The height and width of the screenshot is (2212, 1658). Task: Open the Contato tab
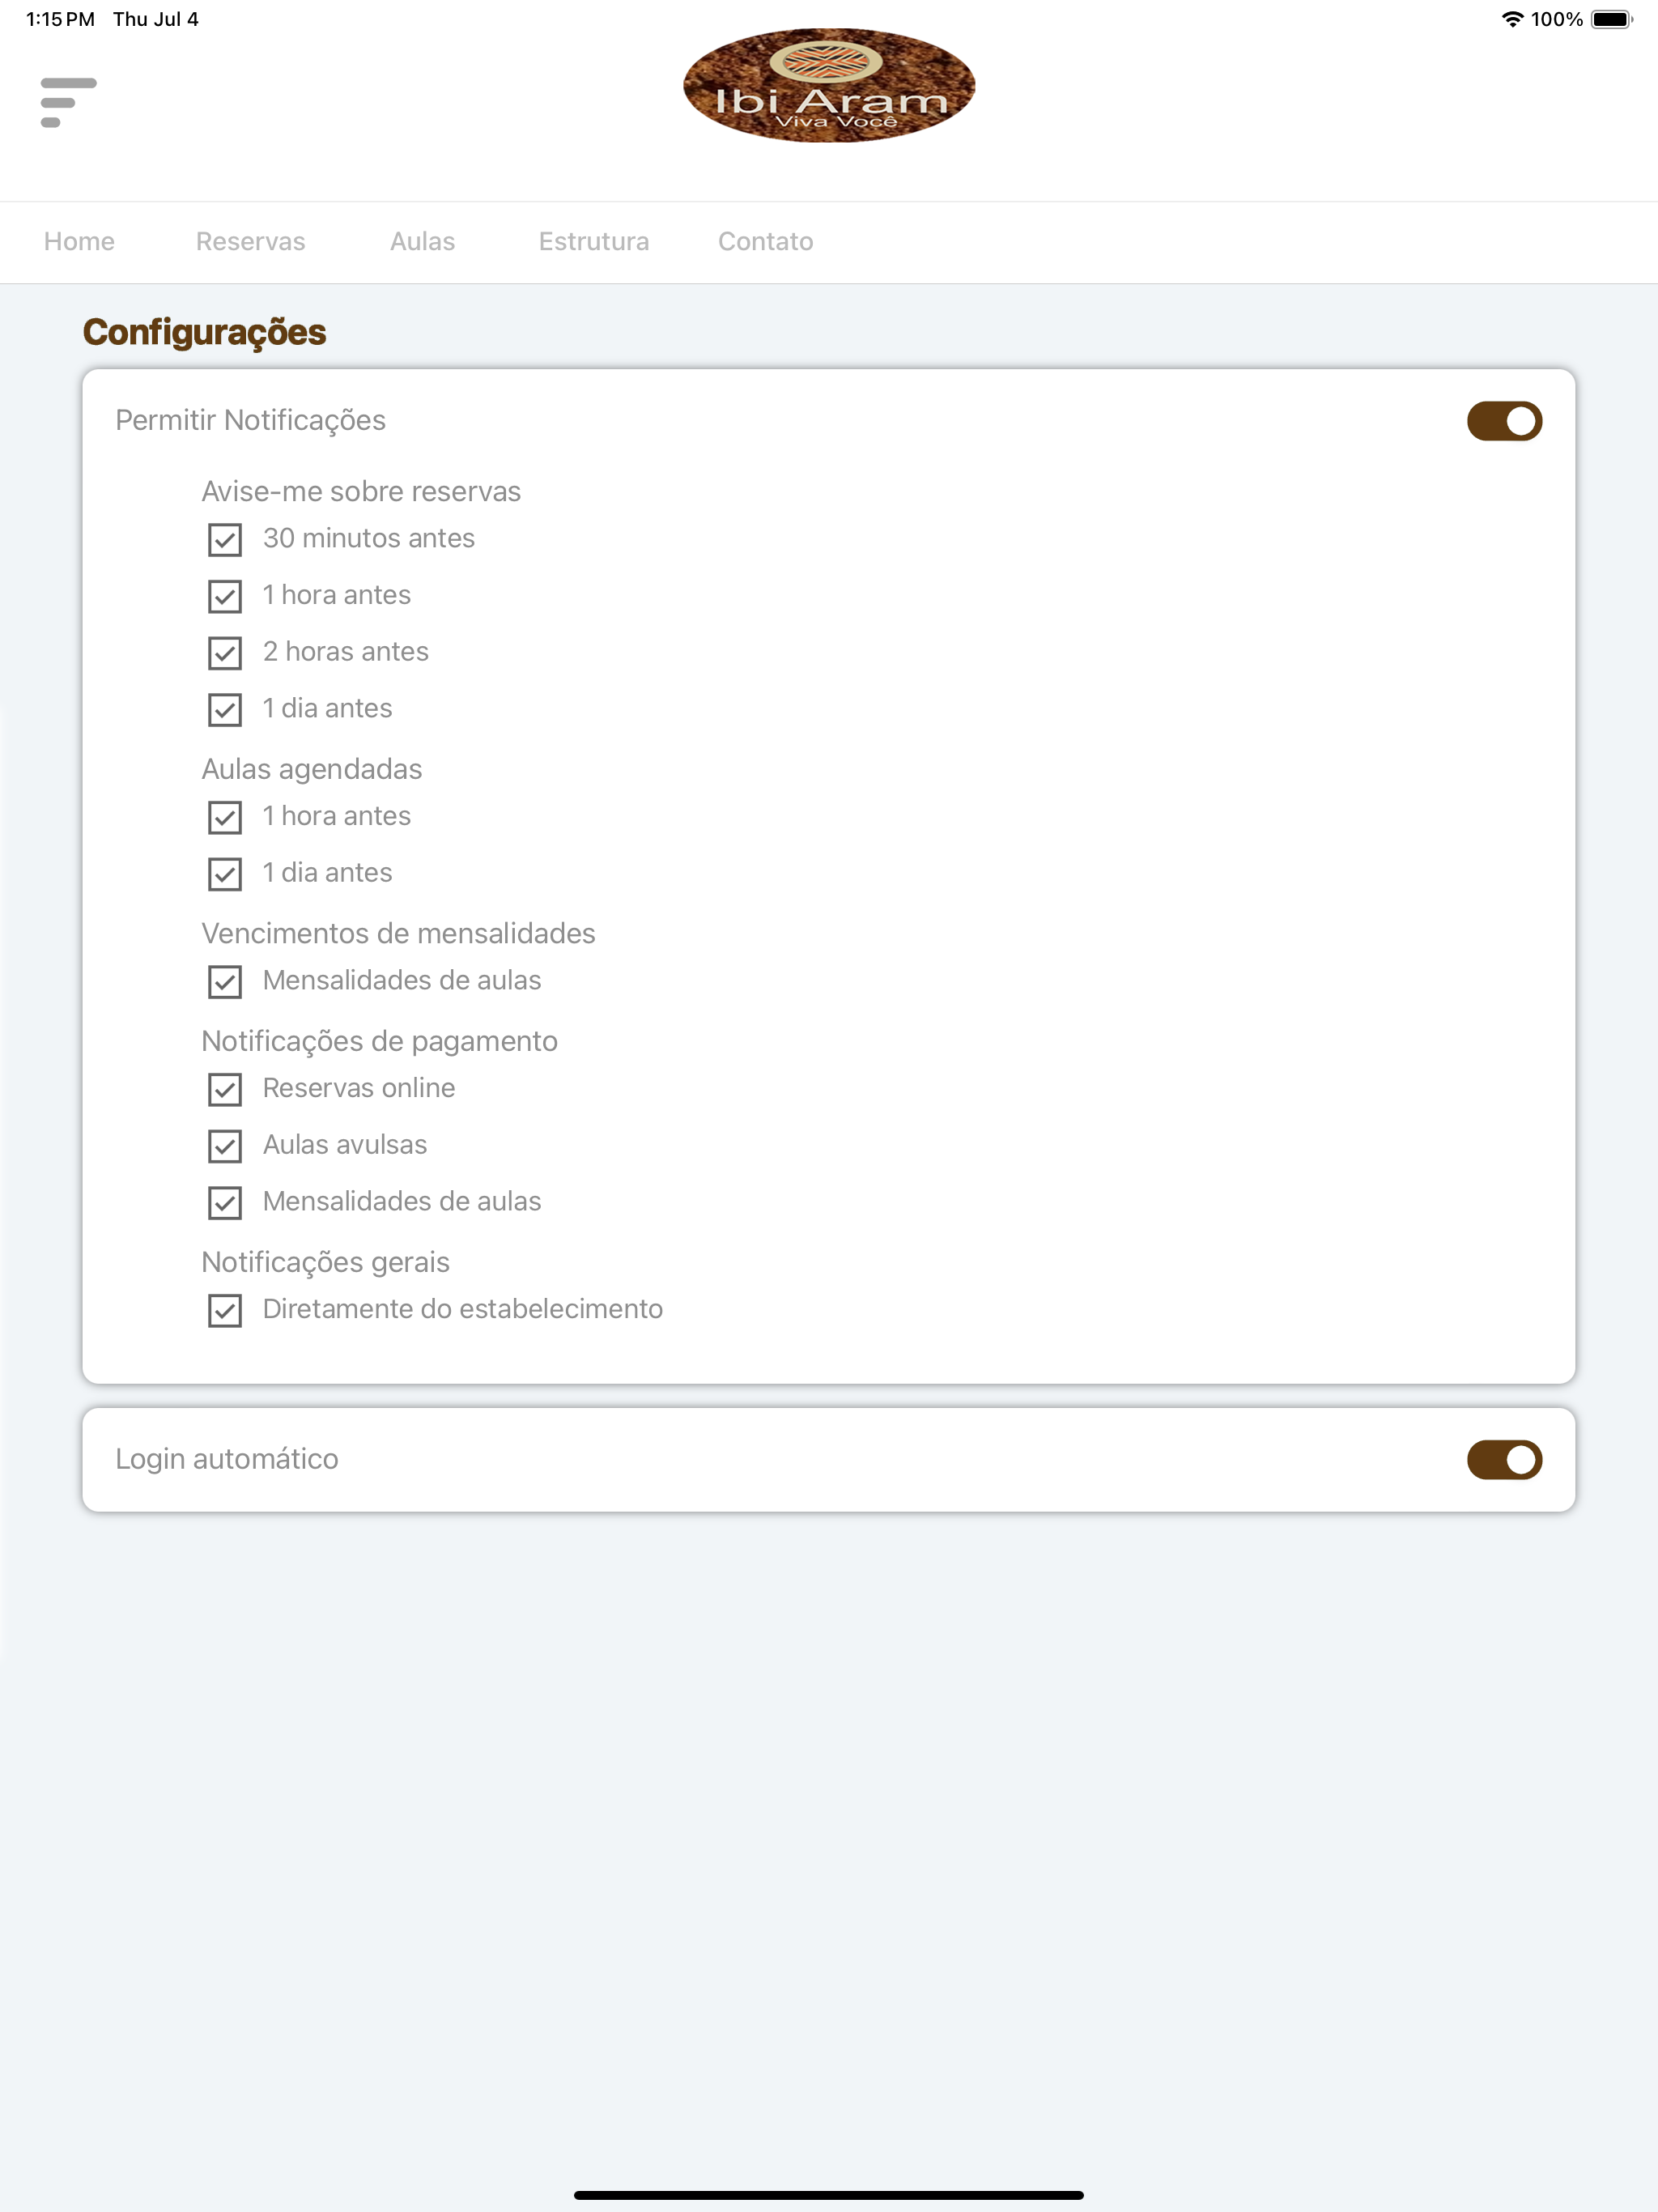coord(766,242)
